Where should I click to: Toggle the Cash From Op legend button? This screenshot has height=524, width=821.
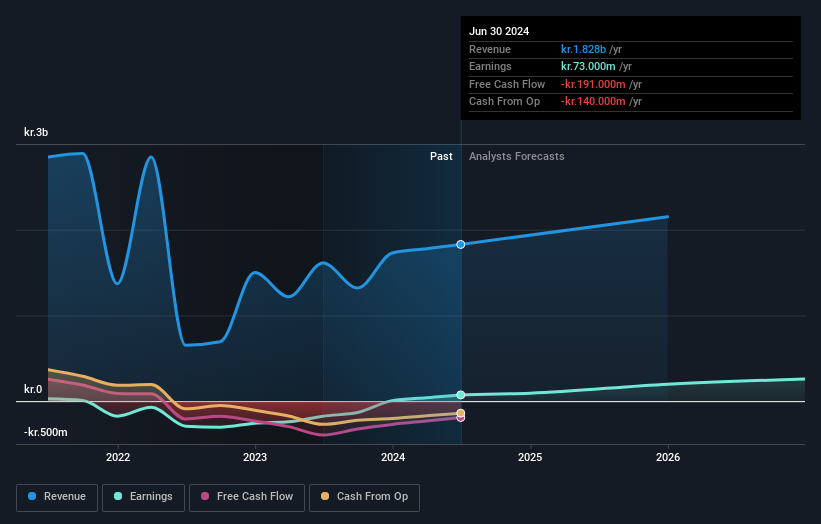(x=364, y=497)
